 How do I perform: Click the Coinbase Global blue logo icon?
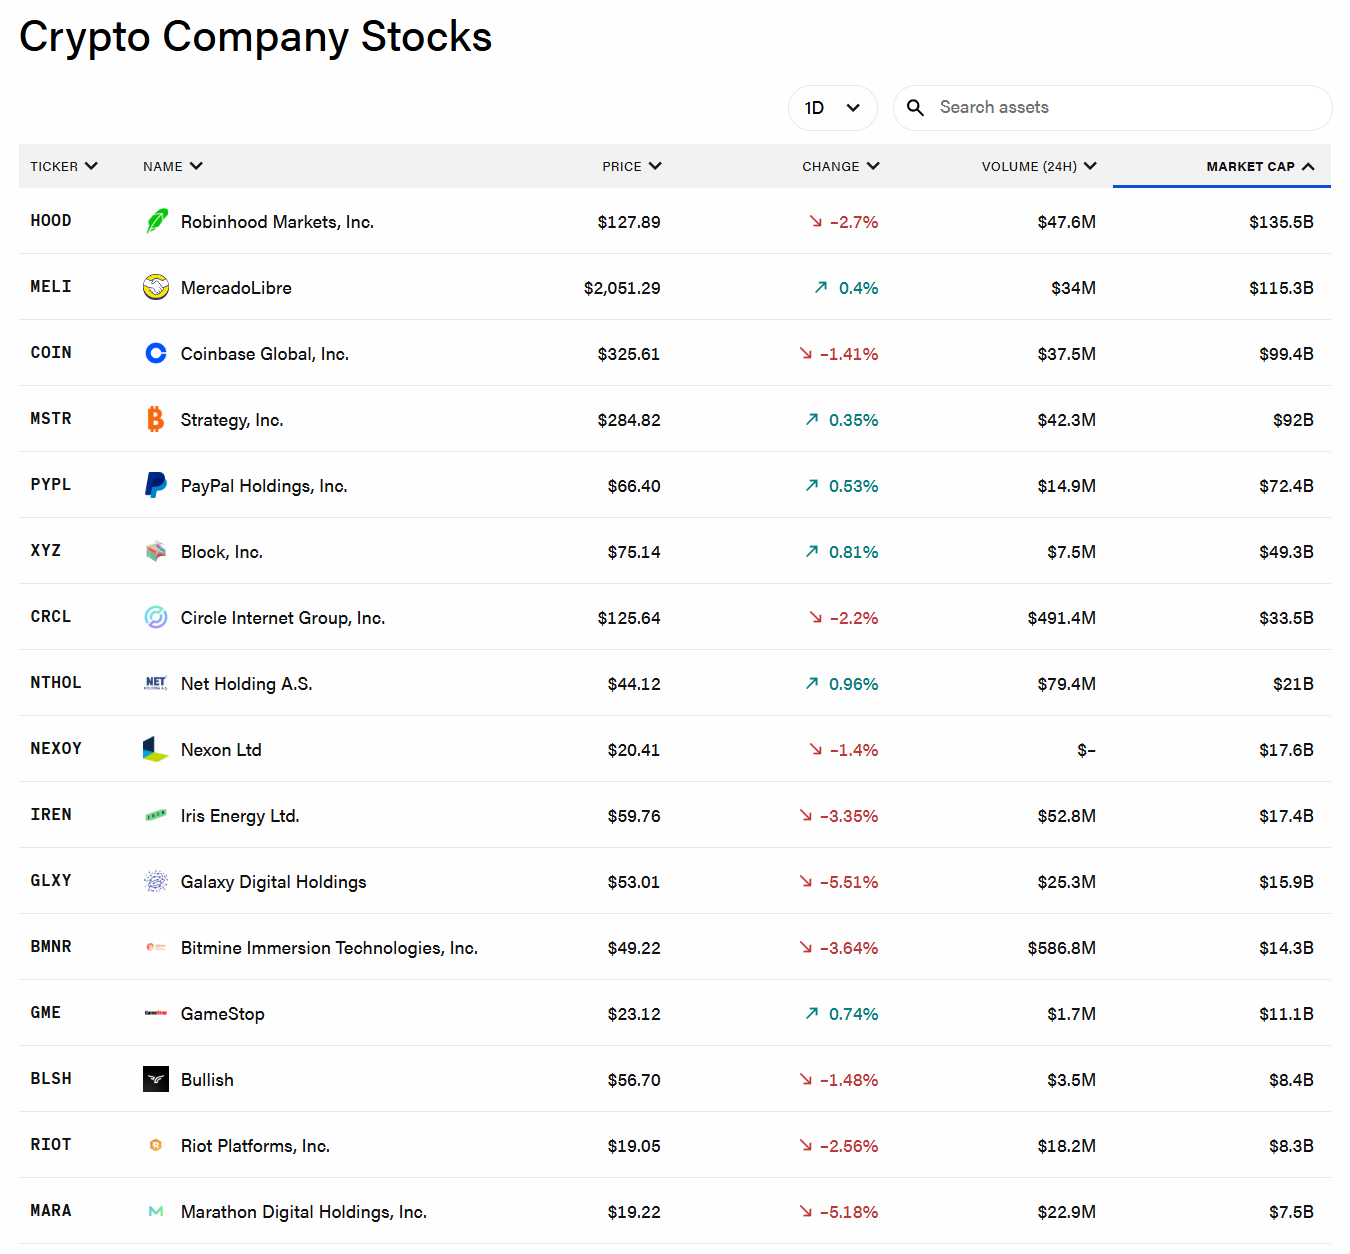click(x=156, y=353)
